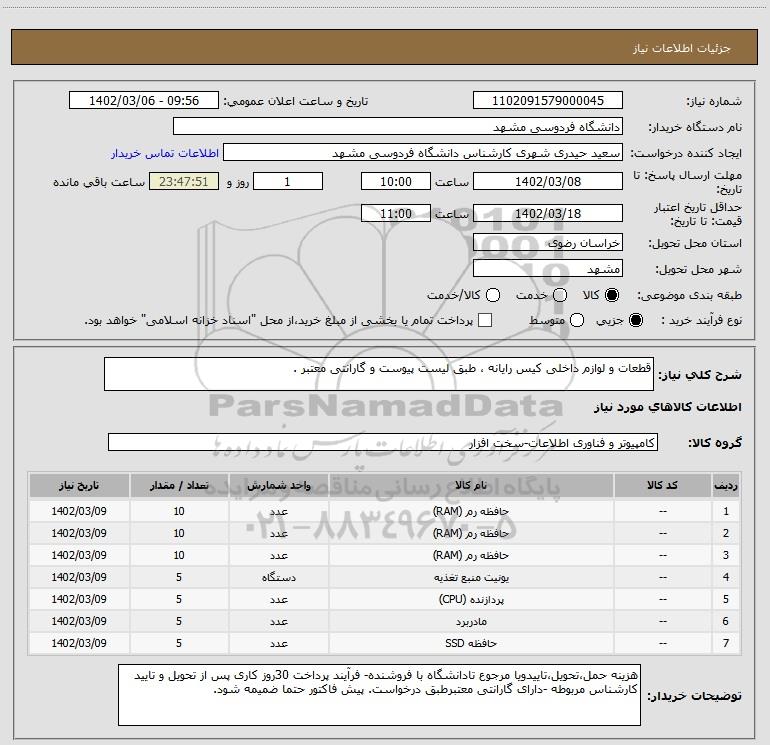This screenshot has height=745, width=770.
Task: Click the نام کالا column header
Action: tap(471, 486)
